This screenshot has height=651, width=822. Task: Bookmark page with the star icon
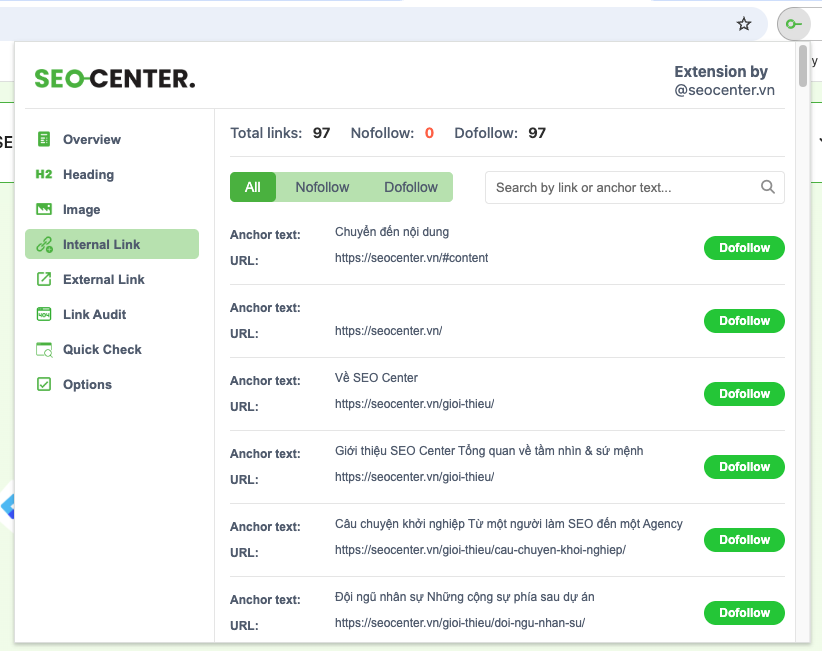click(x=743, y=24)
